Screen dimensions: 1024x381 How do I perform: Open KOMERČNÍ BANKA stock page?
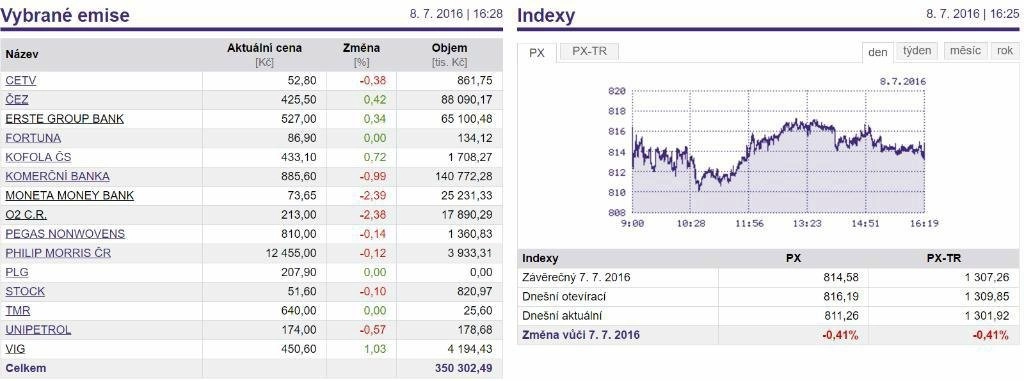[57, 176]
